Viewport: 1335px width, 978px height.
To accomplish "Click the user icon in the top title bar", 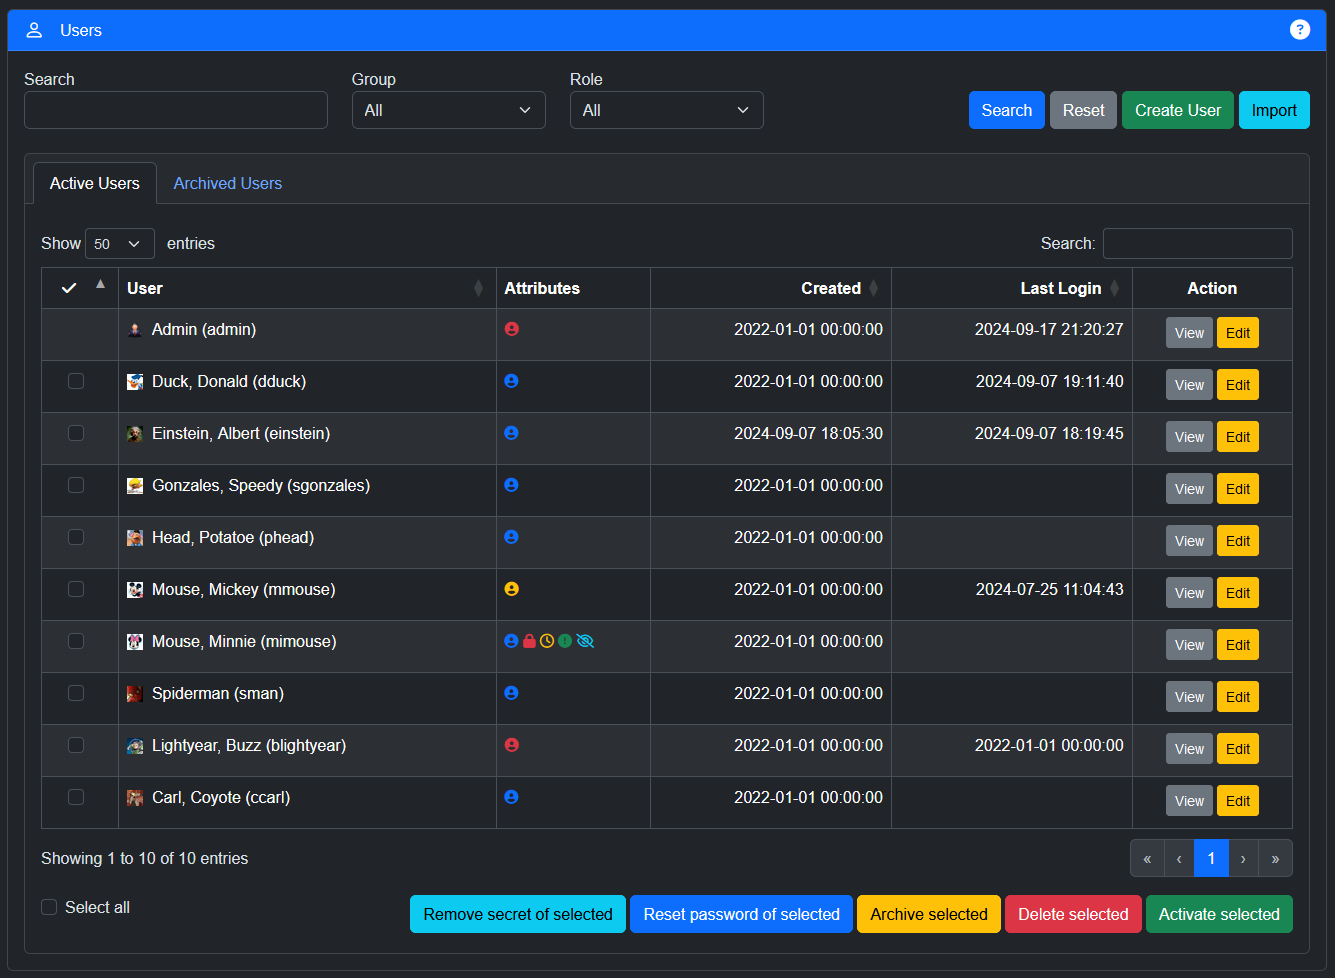I will pos(34,29).
